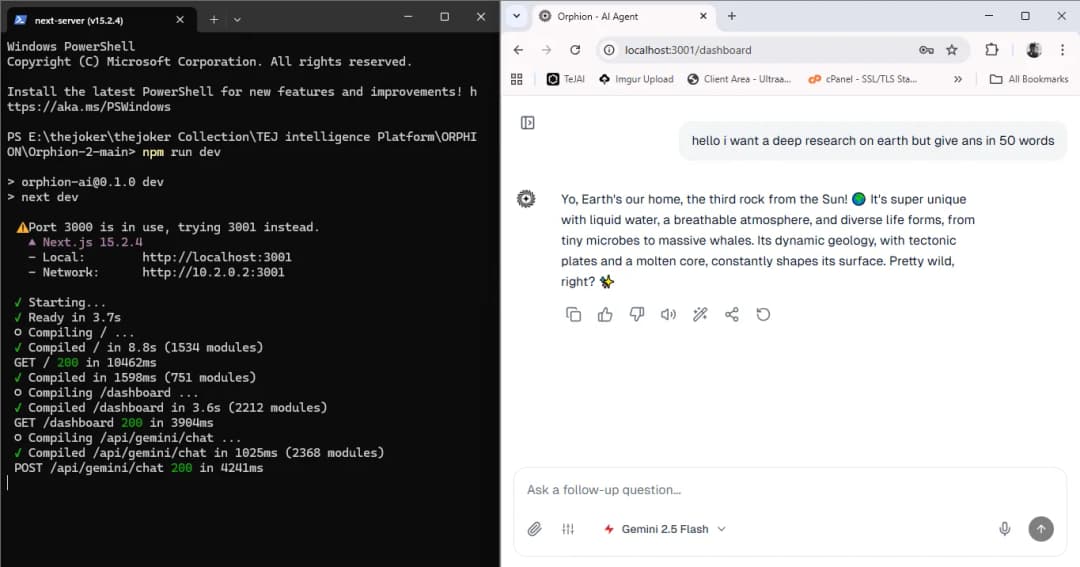1080x567 pixels.
Task: Share the response via share icon
Action: (x=732, y=314)
